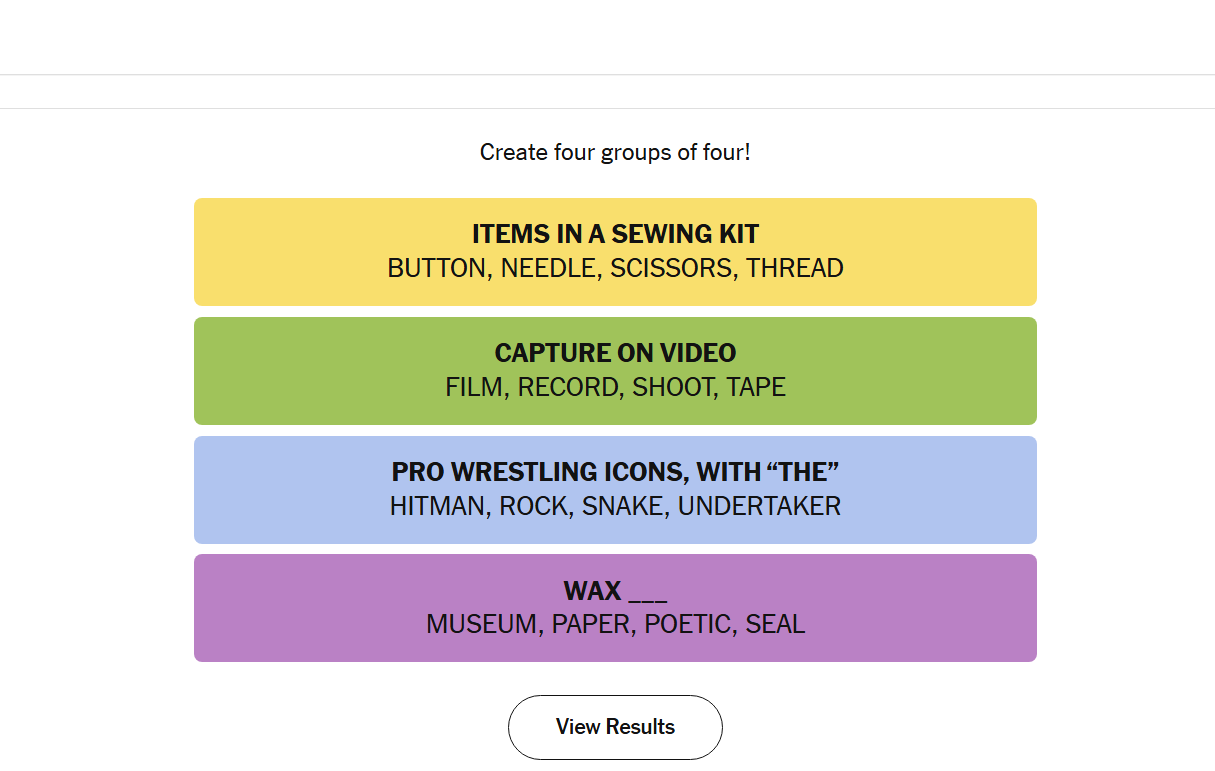Click the View Results button
Viewport: 1215px width, 771px height.
(615, 727)
